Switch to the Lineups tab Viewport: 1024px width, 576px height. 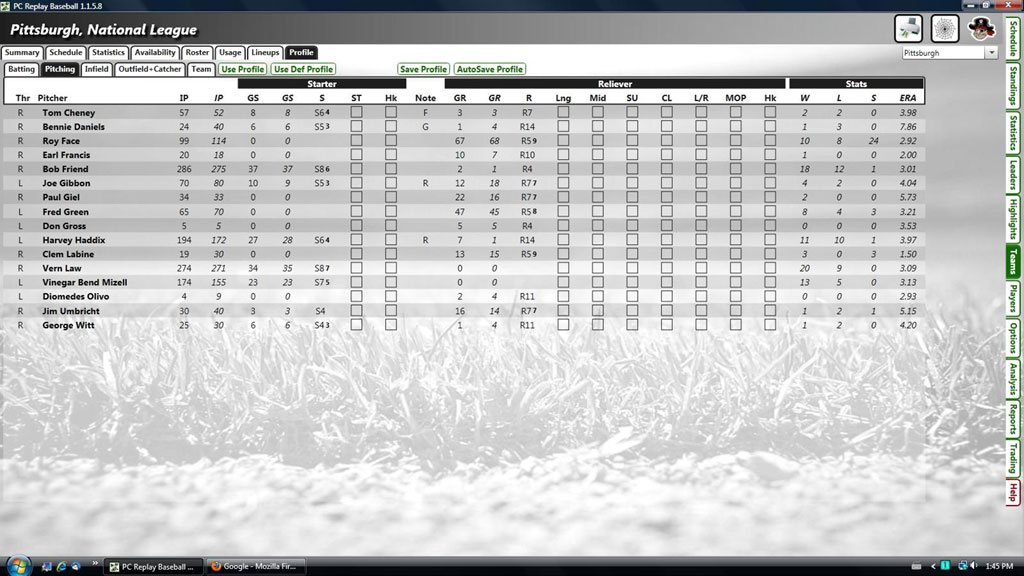point(265,53)
